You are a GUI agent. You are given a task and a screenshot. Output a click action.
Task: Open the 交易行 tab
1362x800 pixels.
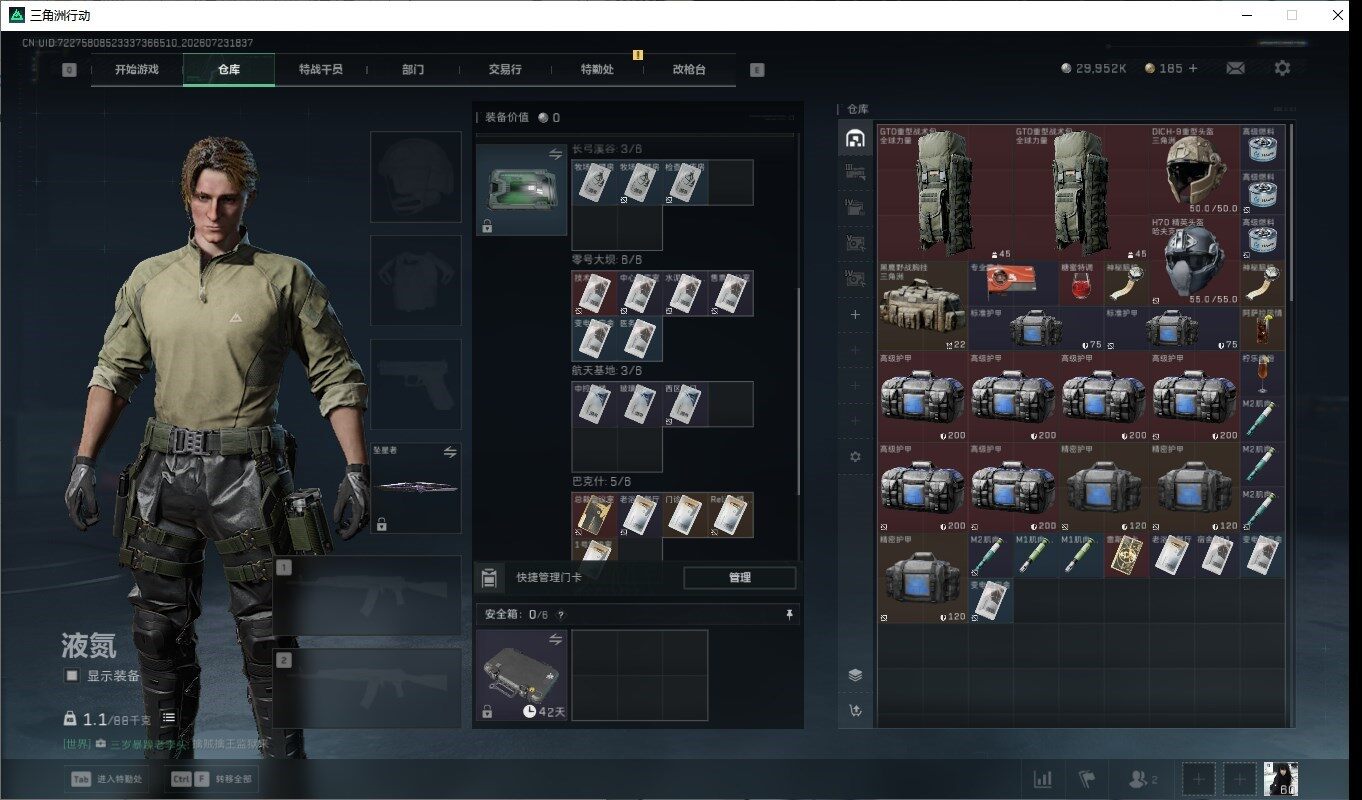[505, 70]
